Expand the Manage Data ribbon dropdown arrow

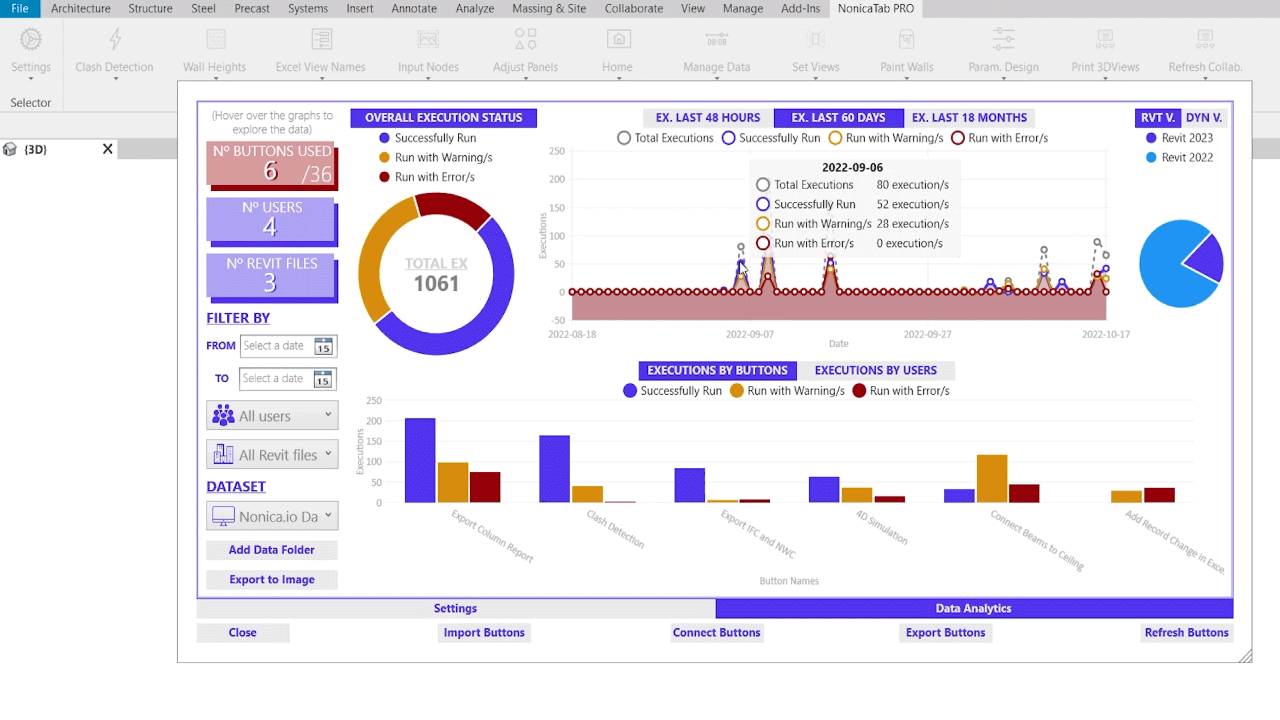point(717,79)
